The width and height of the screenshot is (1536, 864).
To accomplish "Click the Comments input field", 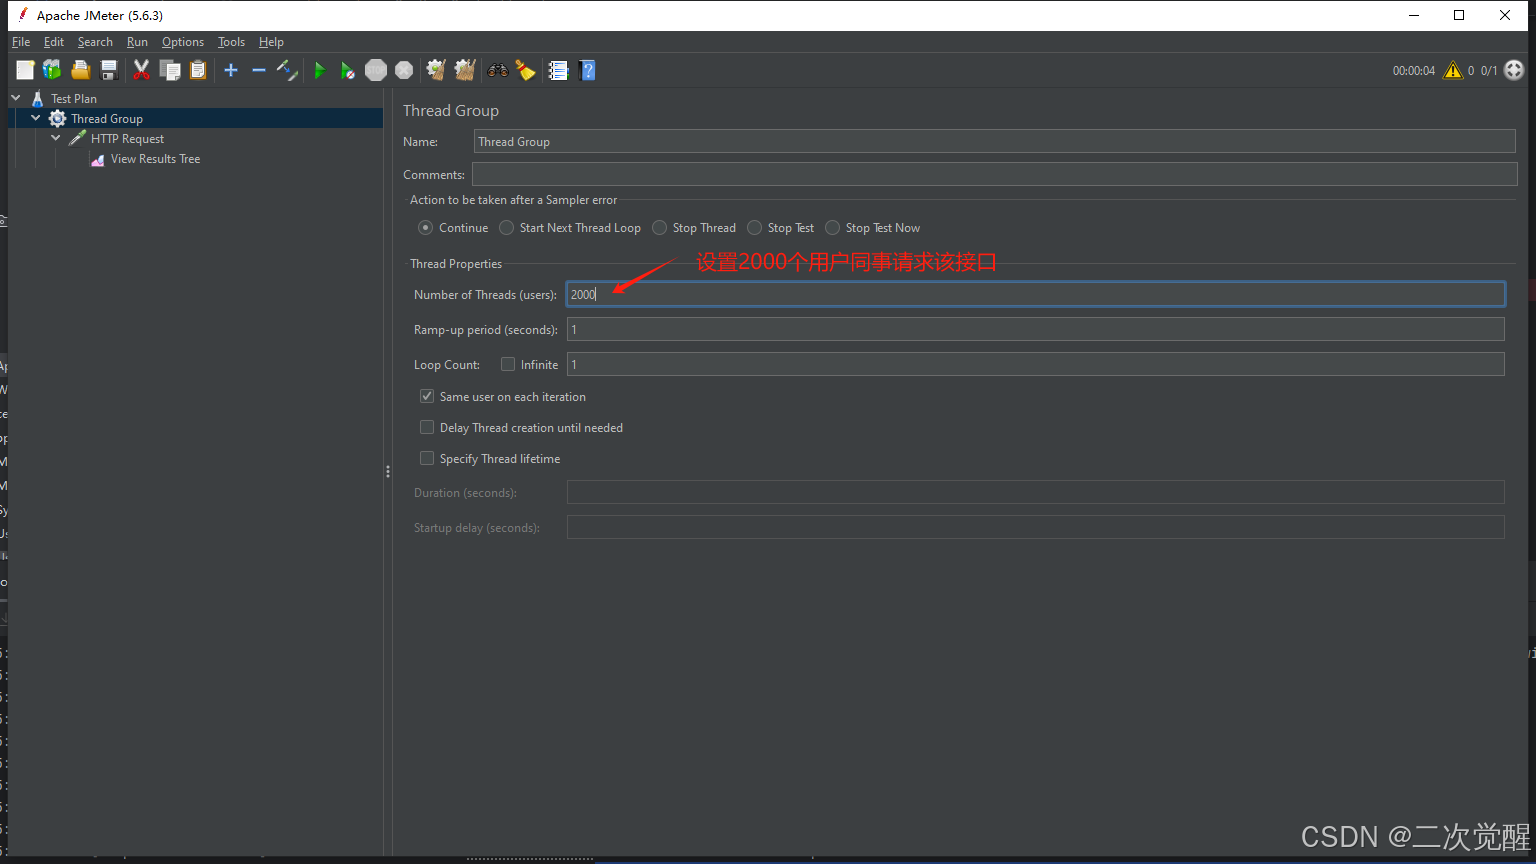I will (995, 174).
